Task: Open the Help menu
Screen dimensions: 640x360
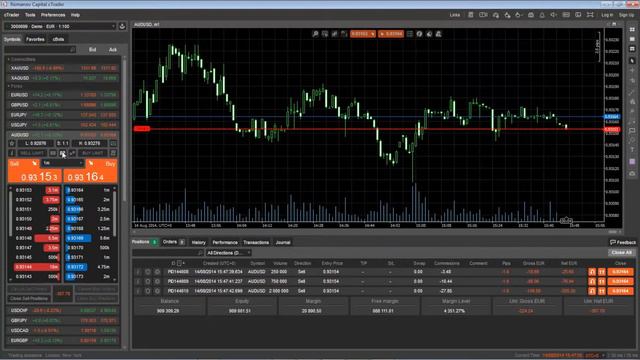Action: [x=76, y=15]
